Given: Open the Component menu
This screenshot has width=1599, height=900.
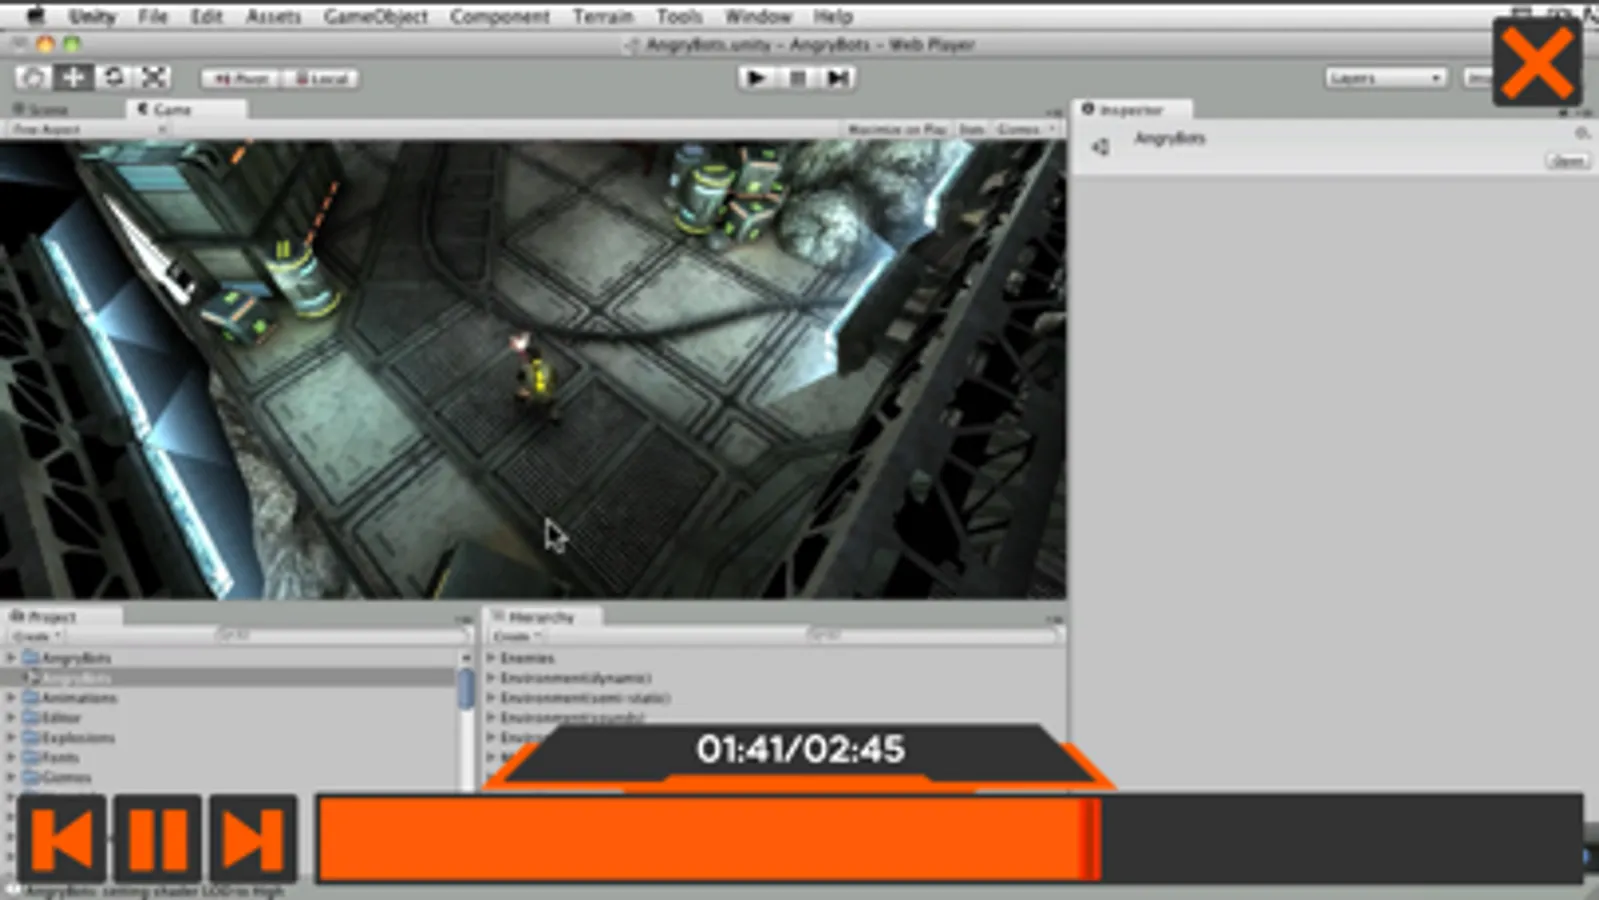Looking at the screenshot, I should (500, 16).
